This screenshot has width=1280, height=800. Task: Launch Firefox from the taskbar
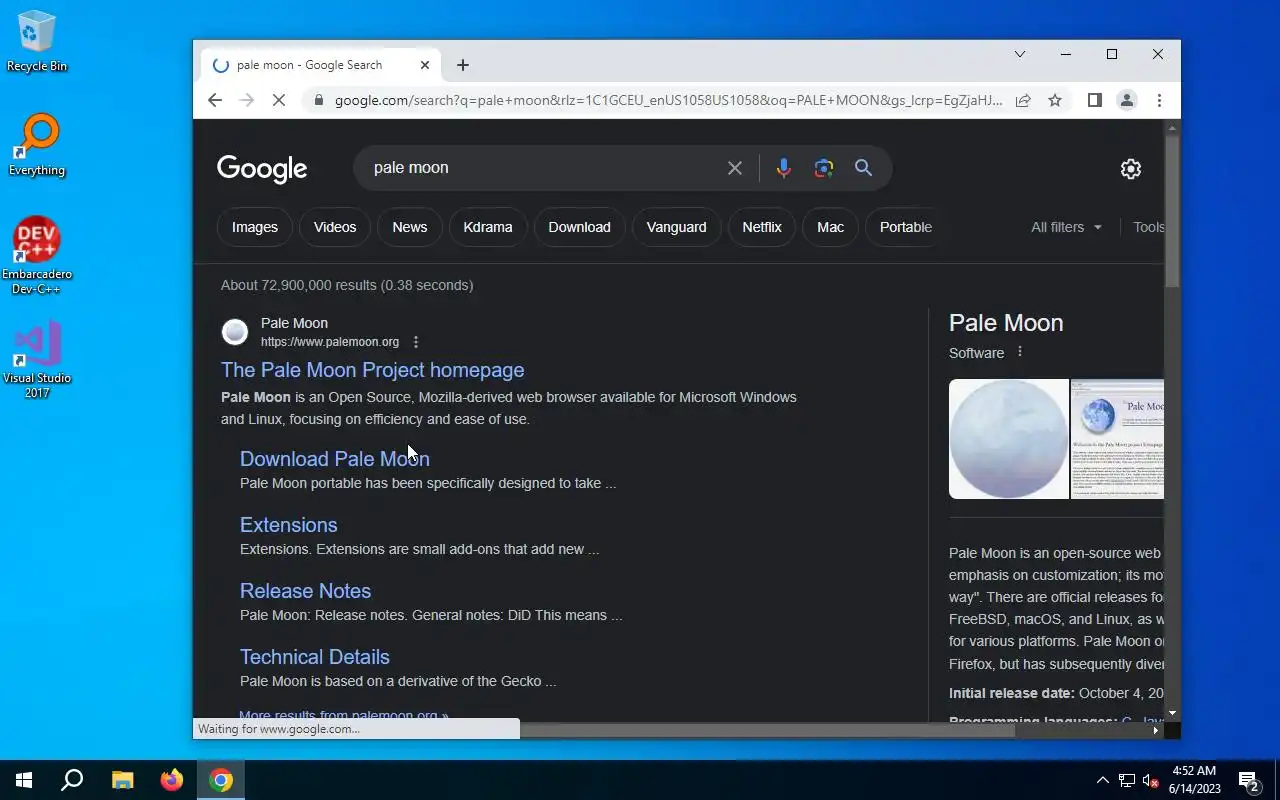[x=172, y=780]
